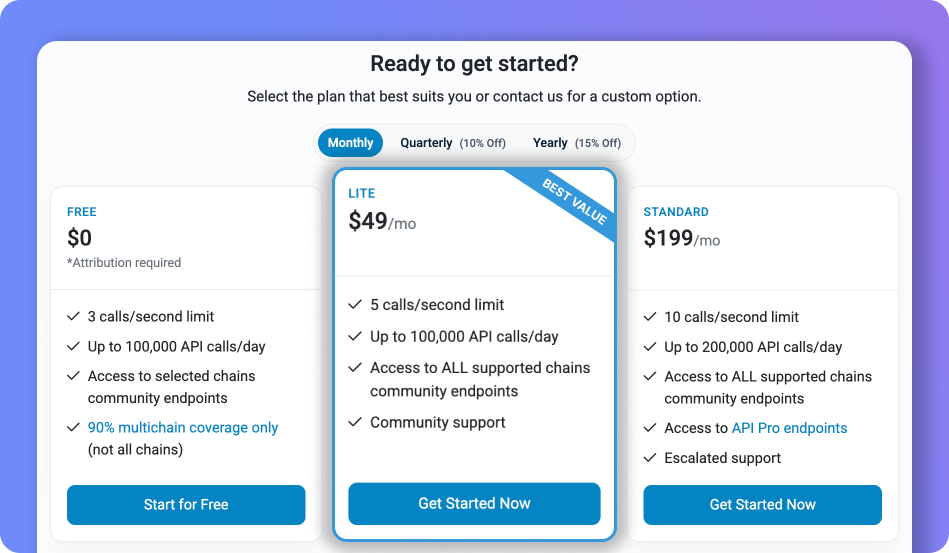Click checkmark beside Escalated support
Image resolution: width=949 pixels, height=553 pixels.
[x=650, y=458]
